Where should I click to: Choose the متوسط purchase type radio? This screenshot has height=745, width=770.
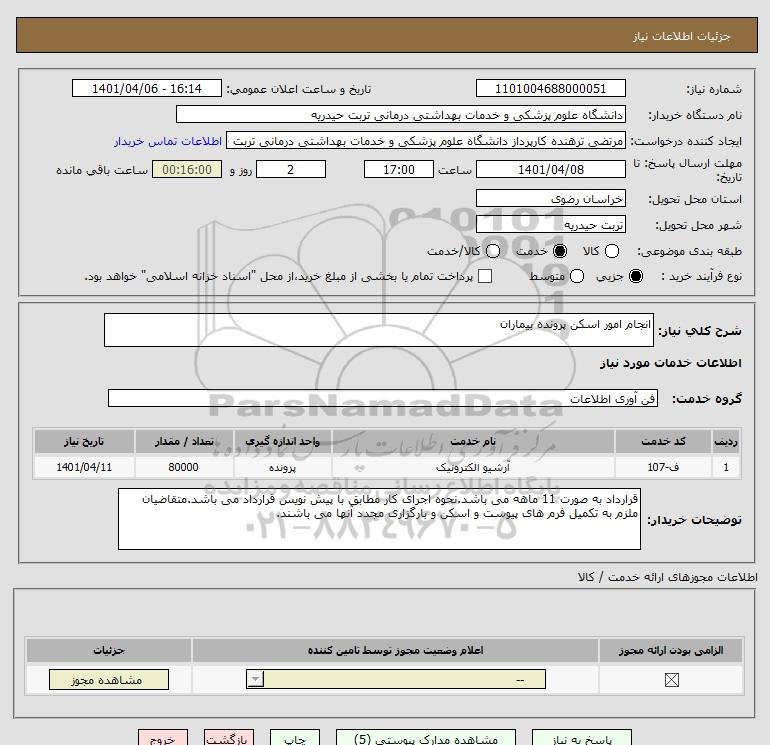(x=577, y=276)
